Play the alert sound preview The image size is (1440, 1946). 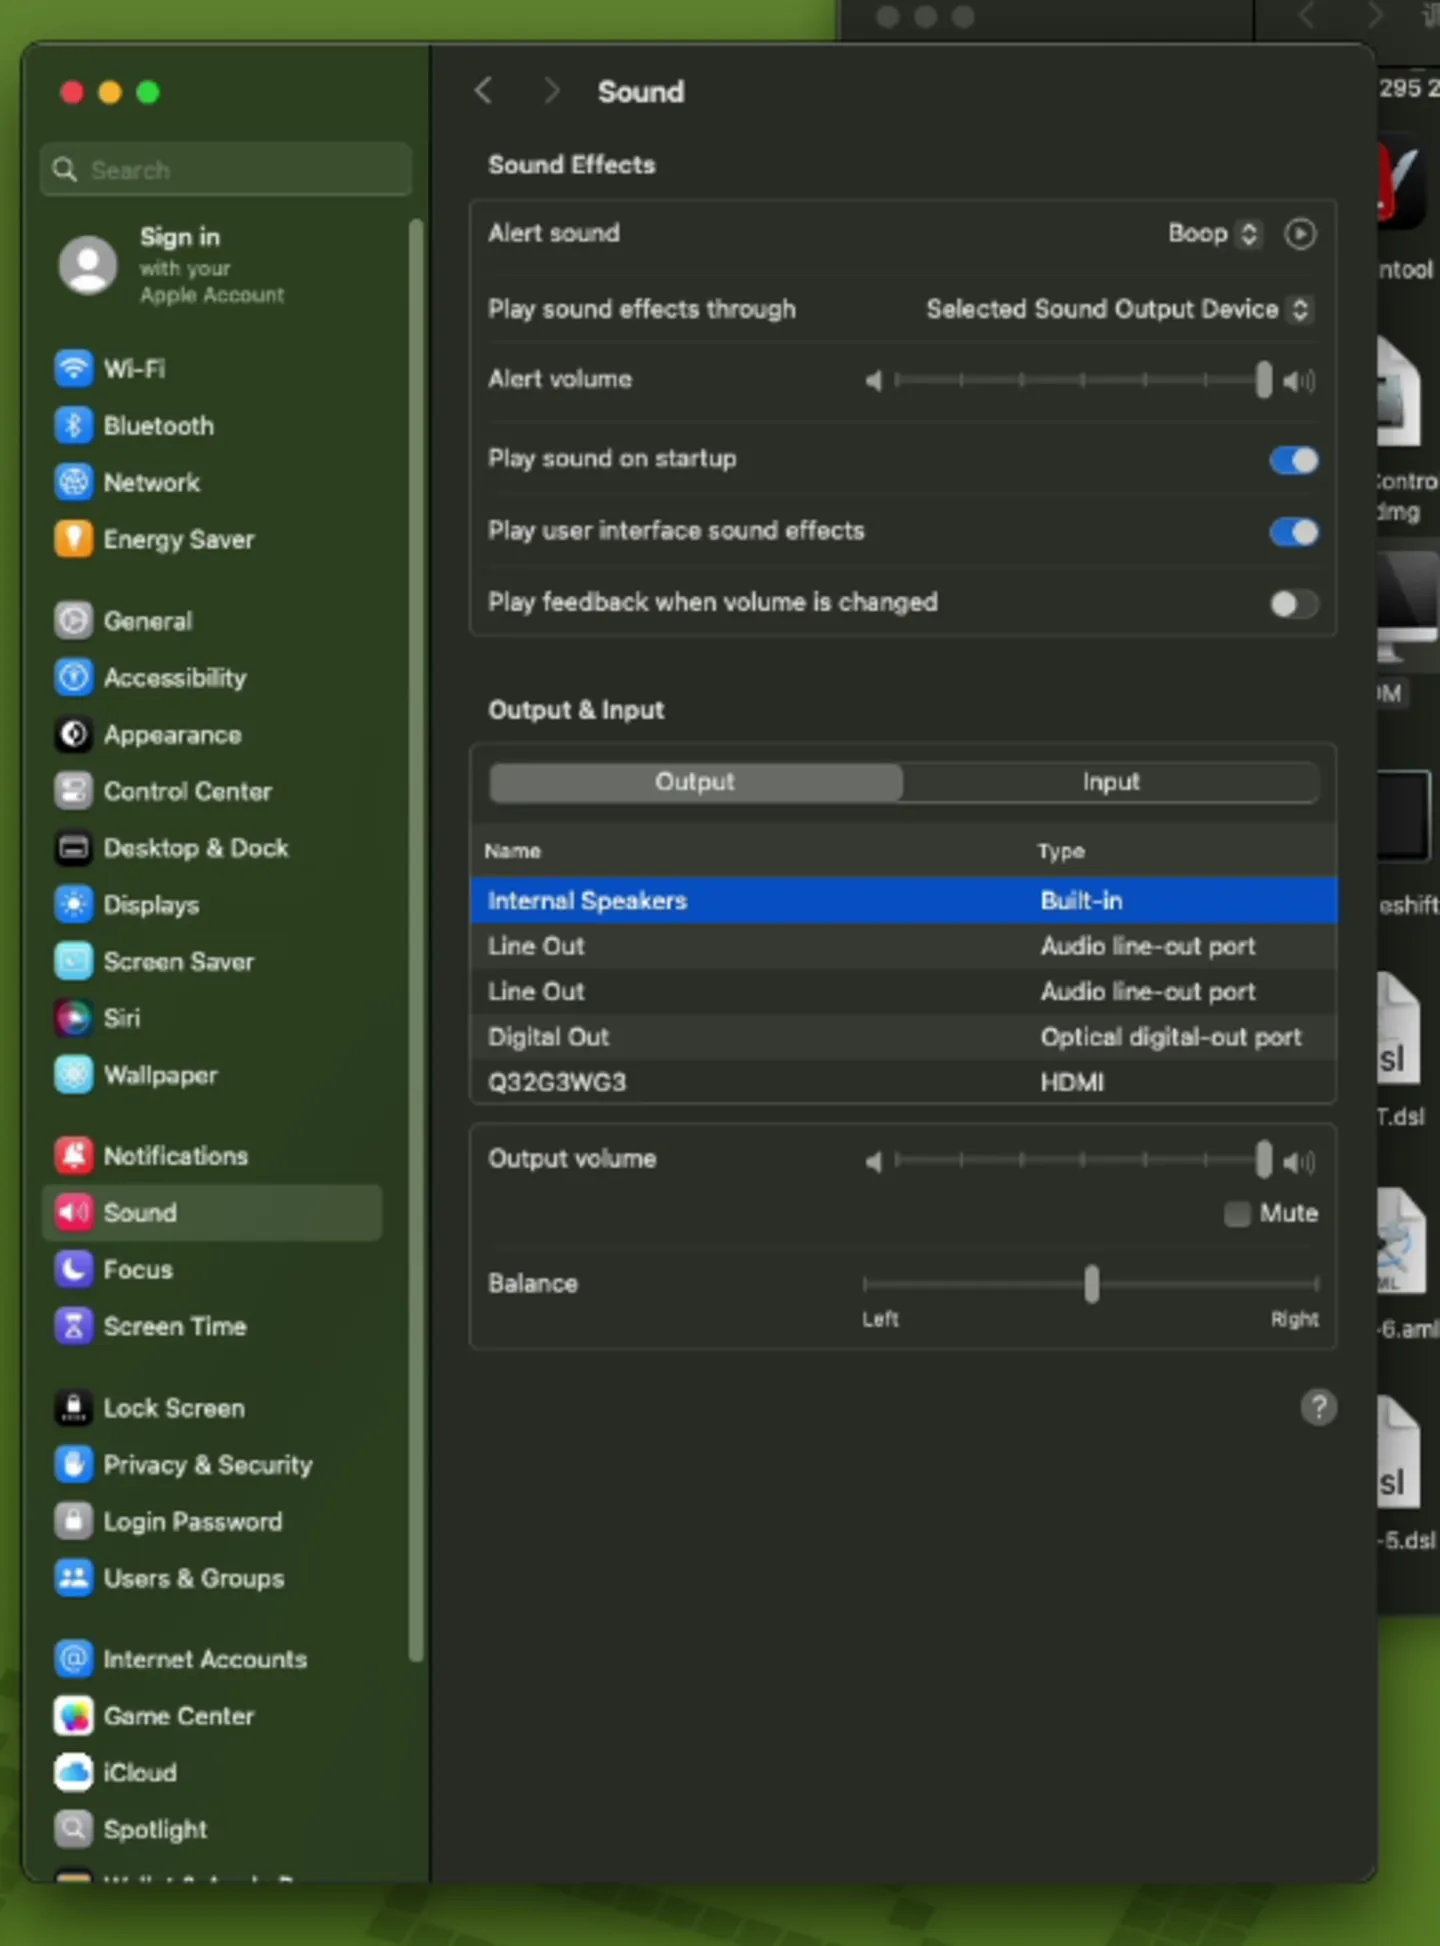pyautogui.click(x=1299, y=234)
